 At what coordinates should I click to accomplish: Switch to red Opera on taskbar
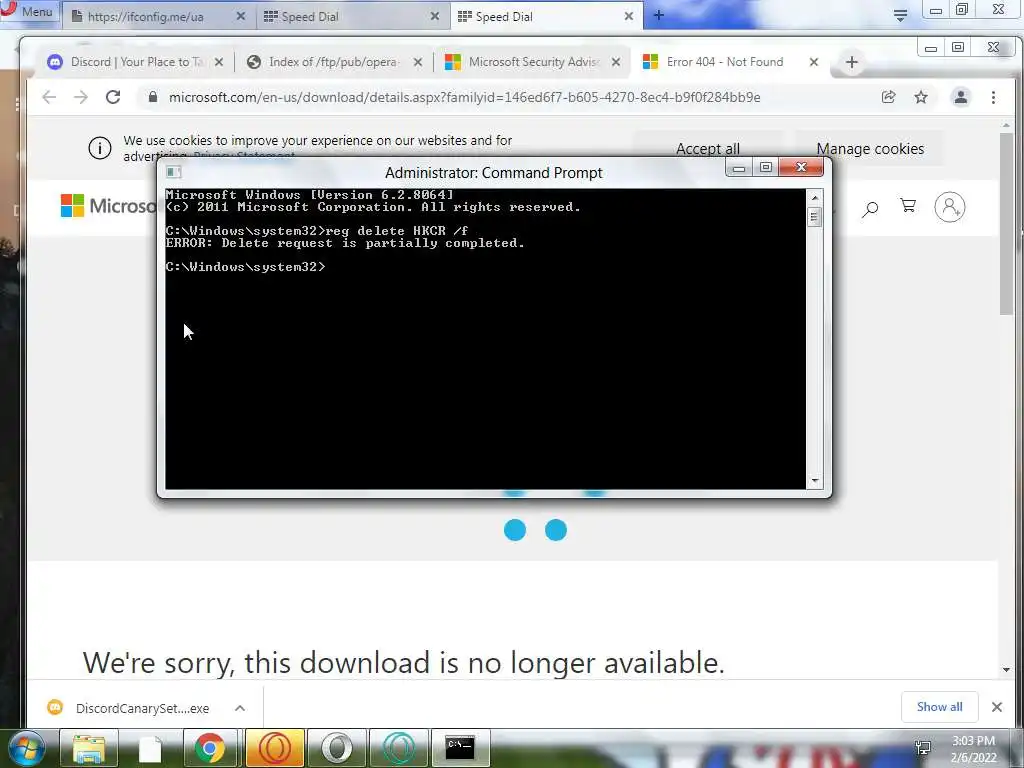pos(275,748)
